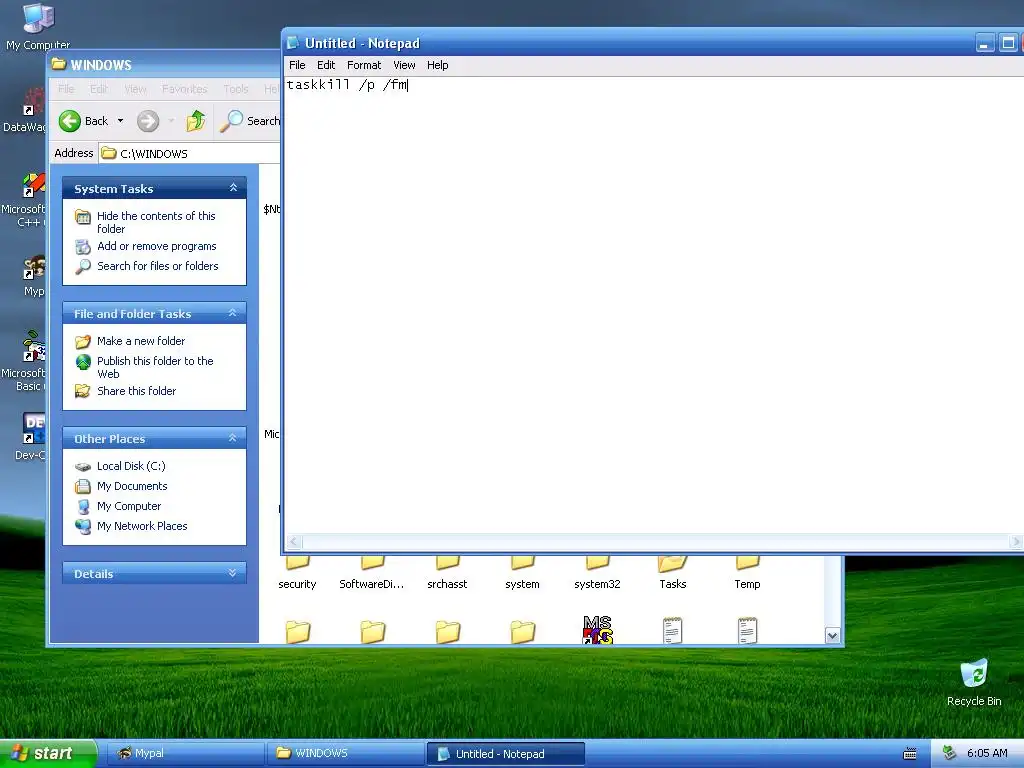
Task: Click Notepad horizontal scrollbar left arrow
Action: pyautogui.click(x=293, y=542)
